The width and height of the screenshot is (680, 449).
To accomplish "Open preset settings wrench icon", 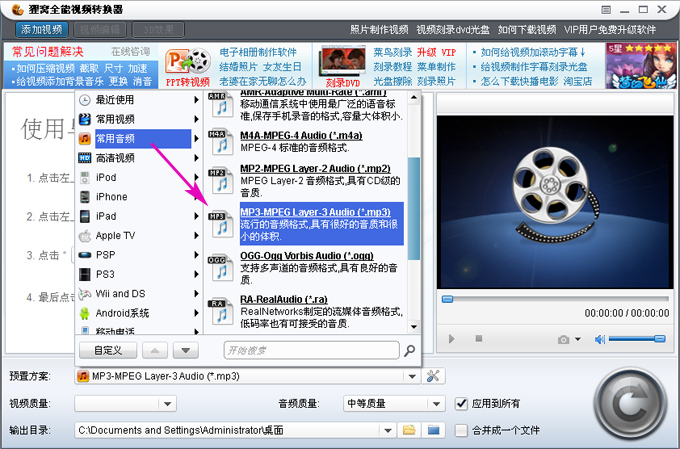I will point(433,376).
